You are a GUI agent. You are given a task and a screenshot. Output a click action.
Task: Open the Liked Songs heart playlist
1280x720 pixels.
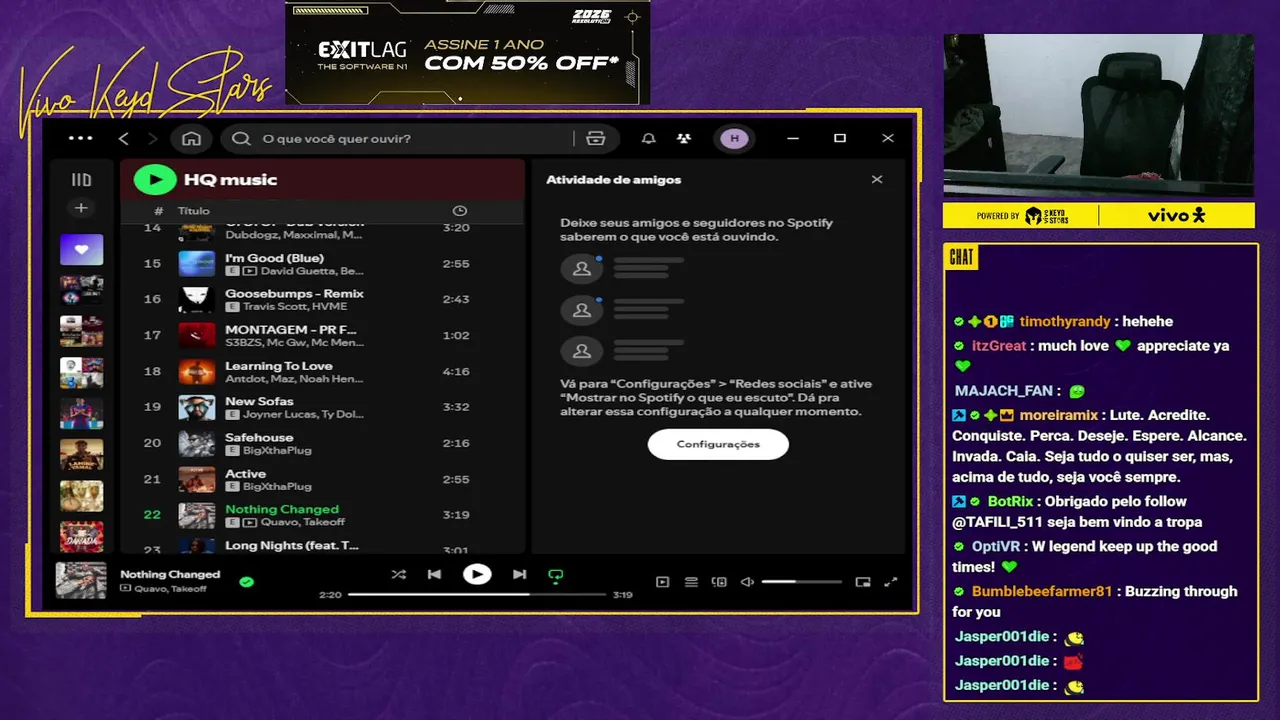pyautogui.click(x=81, y=249)
